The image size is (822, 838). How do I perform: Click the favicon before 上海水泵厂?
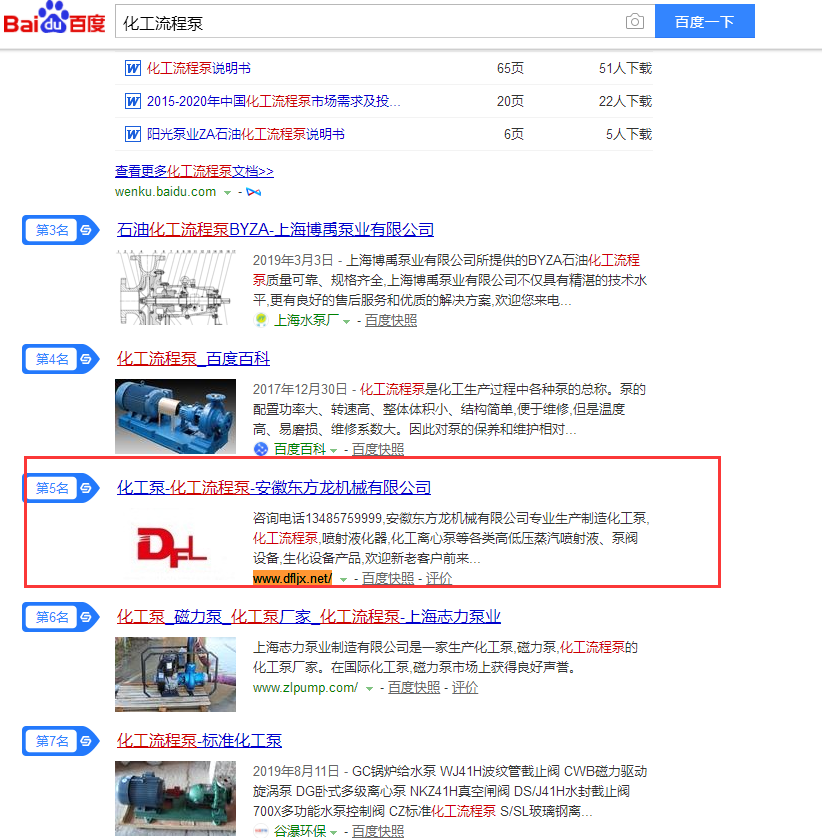click(261, 320)
